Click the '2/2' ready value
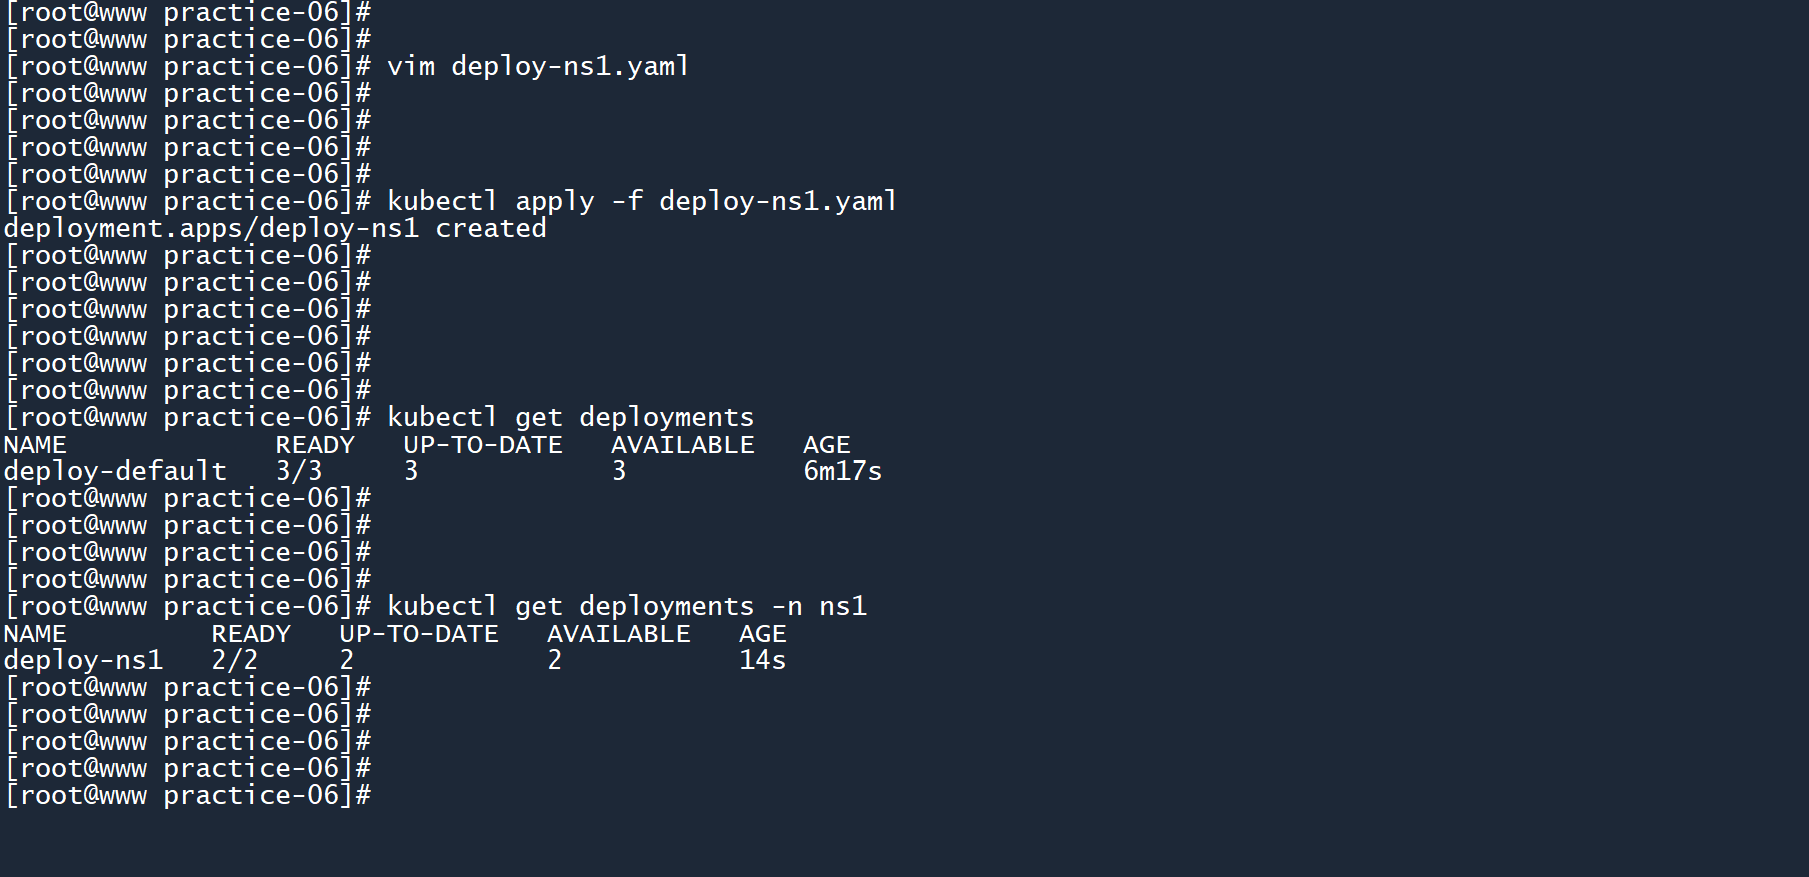This screenshot has width=1809, height=877. (235, 660)
